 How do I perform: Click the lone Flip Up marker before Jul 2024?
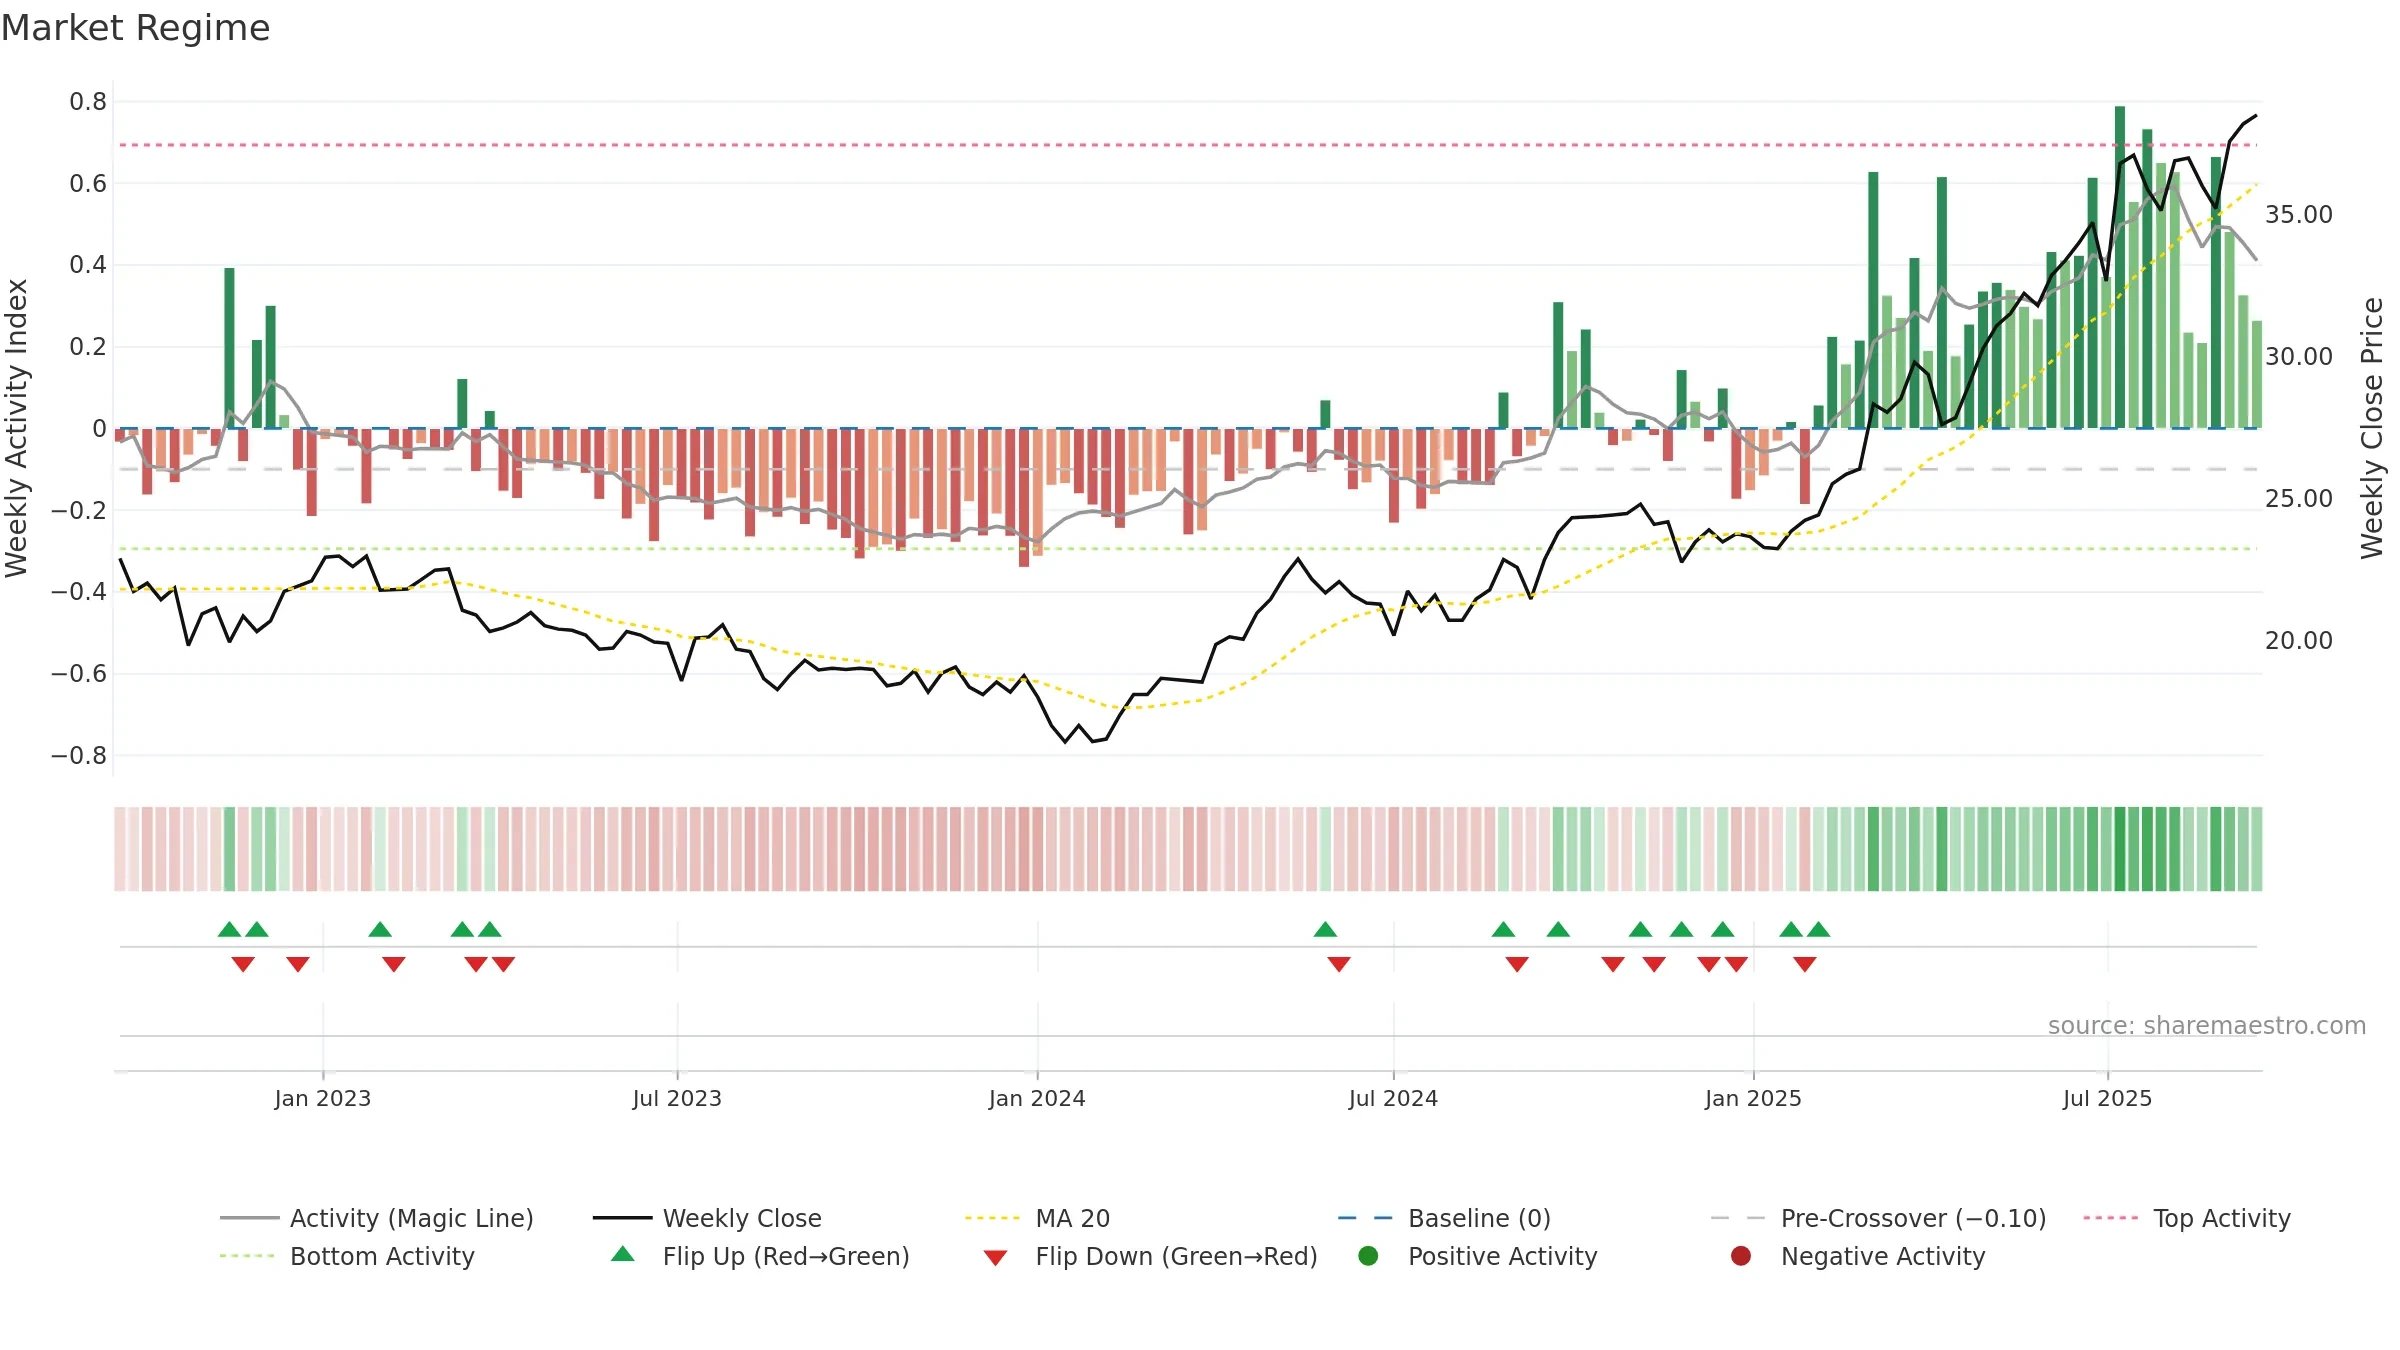point(1325,929)
